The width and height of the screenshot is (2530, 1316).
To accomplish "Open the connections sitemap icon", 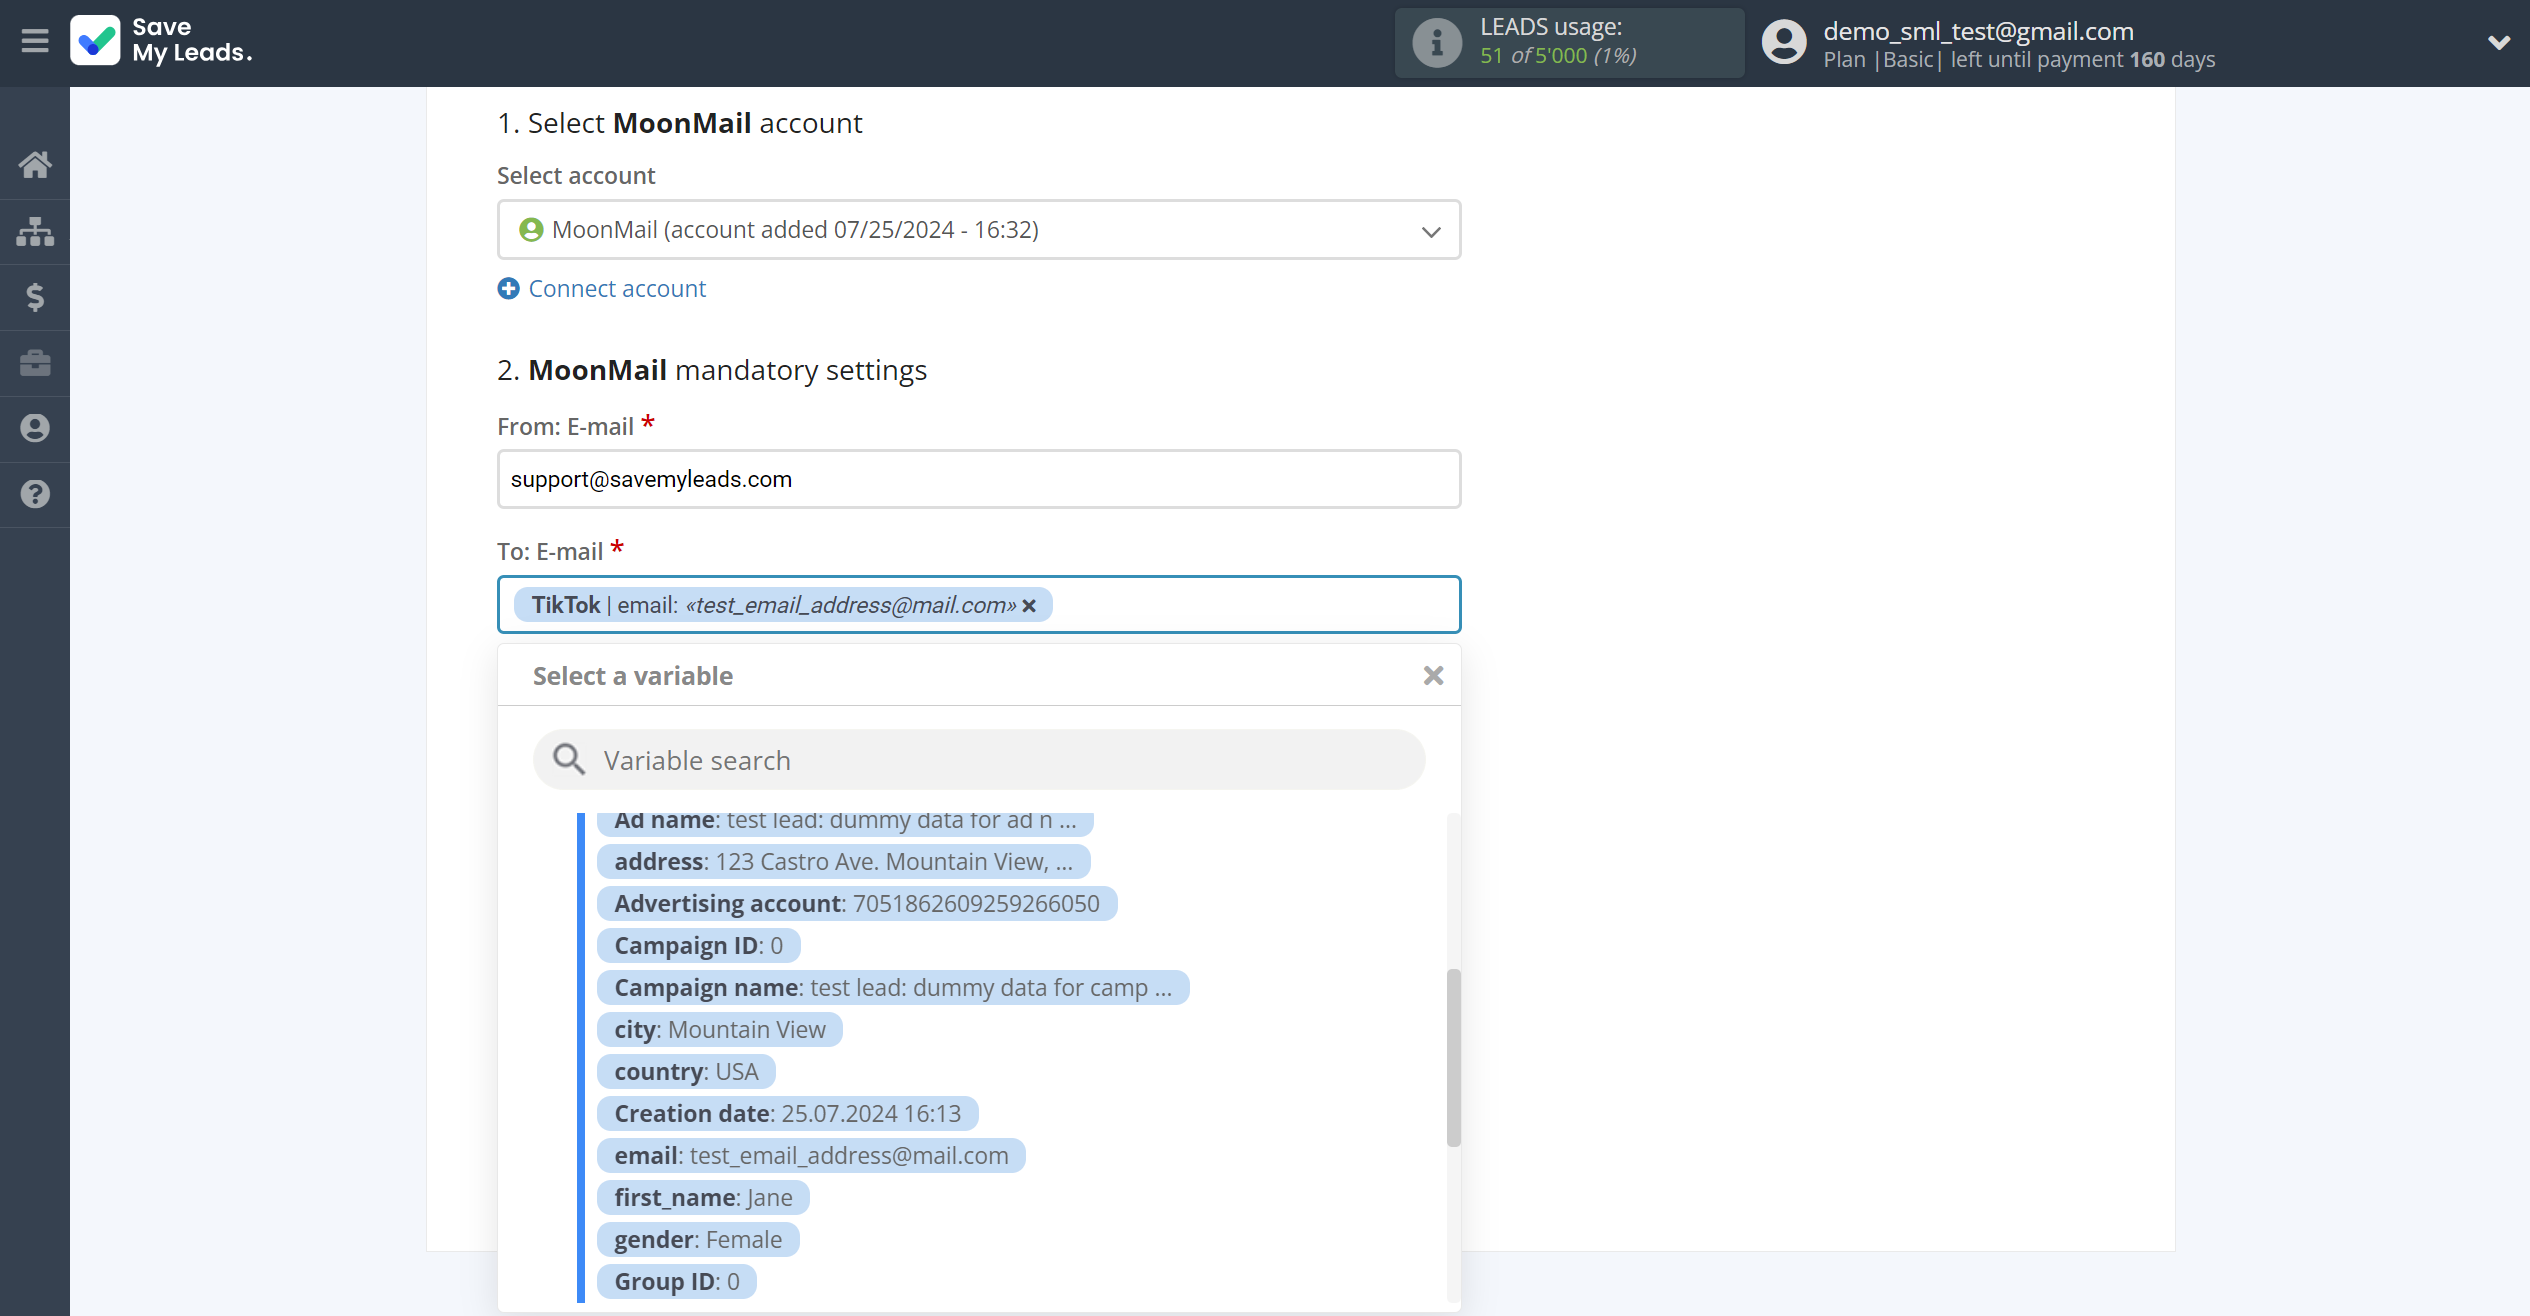I will 35,231.
